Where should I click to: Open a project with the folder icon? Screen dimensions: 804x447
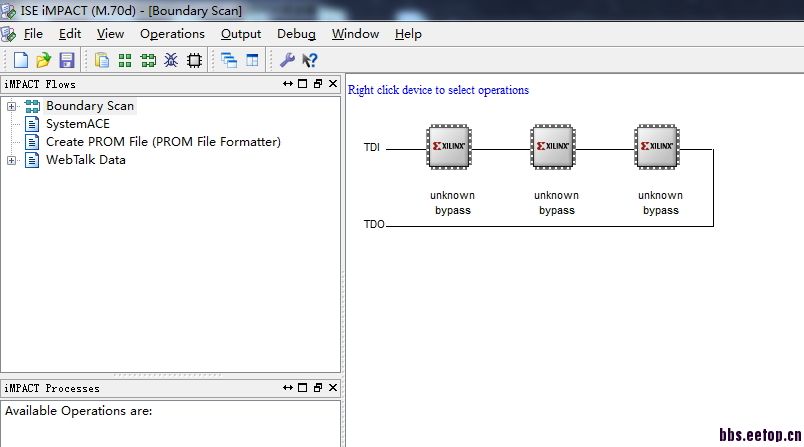click(44, 60)
